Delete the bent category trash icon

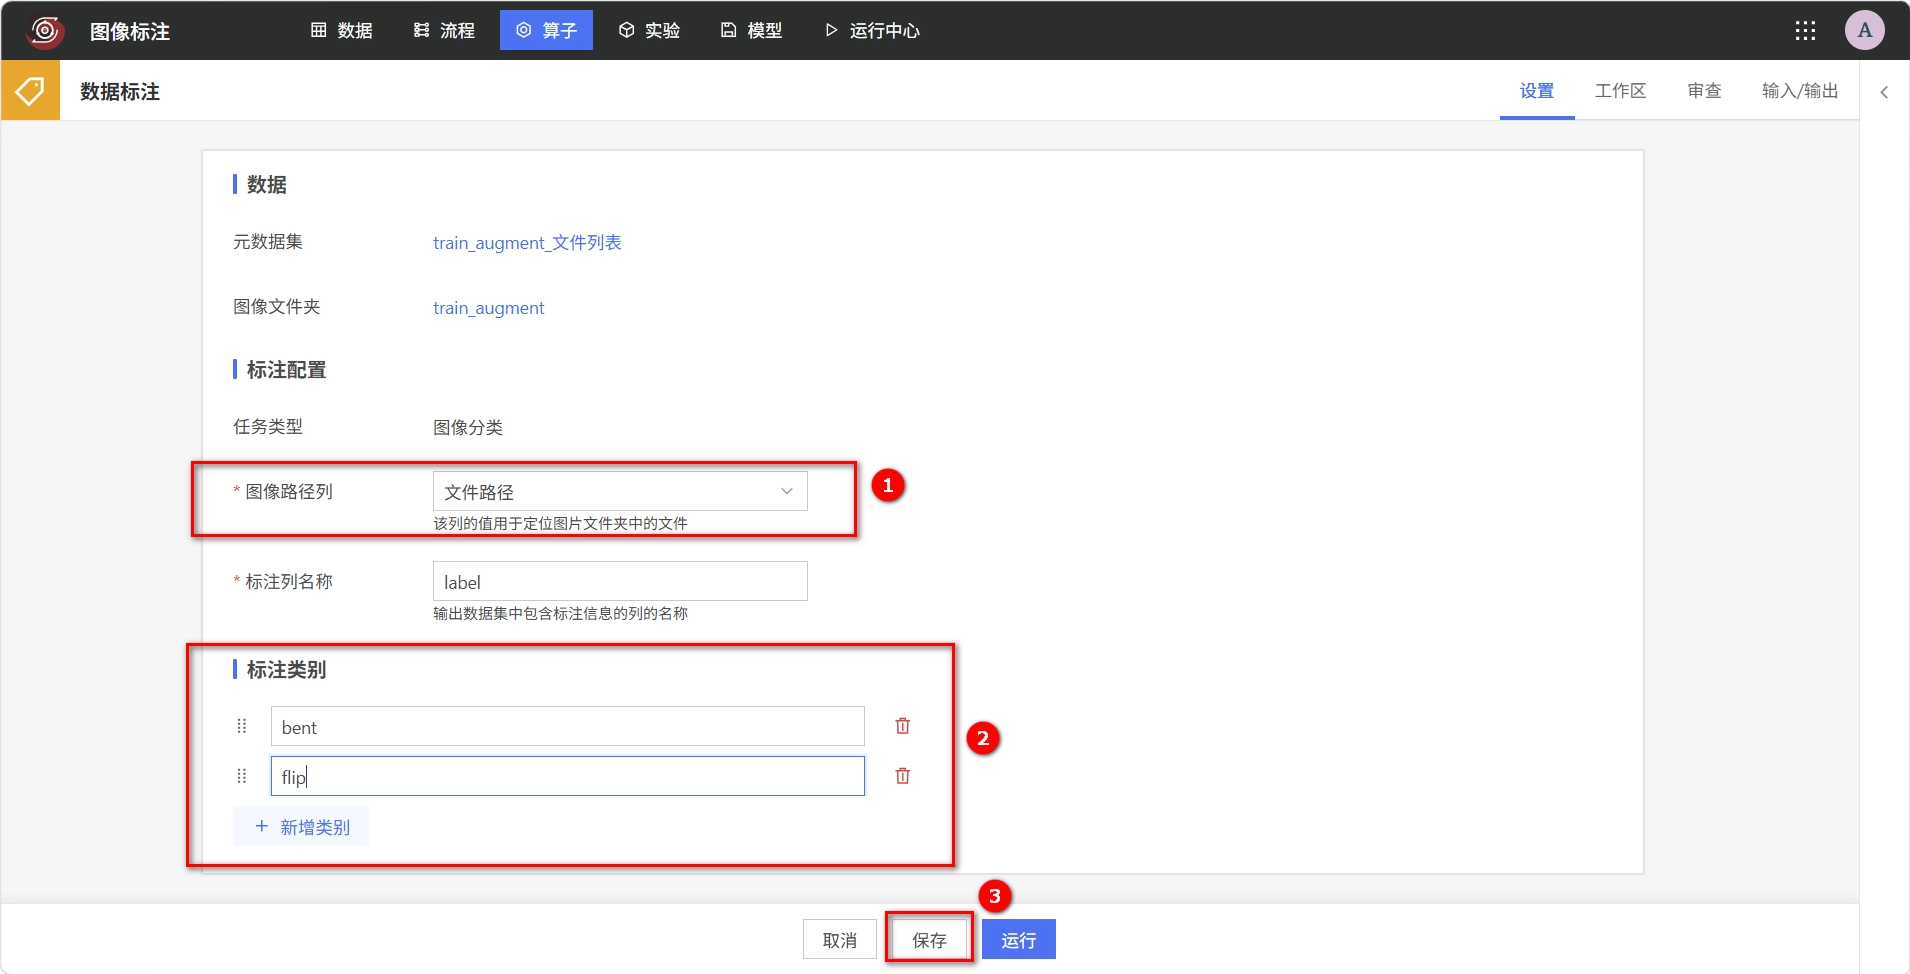point(903,726)
